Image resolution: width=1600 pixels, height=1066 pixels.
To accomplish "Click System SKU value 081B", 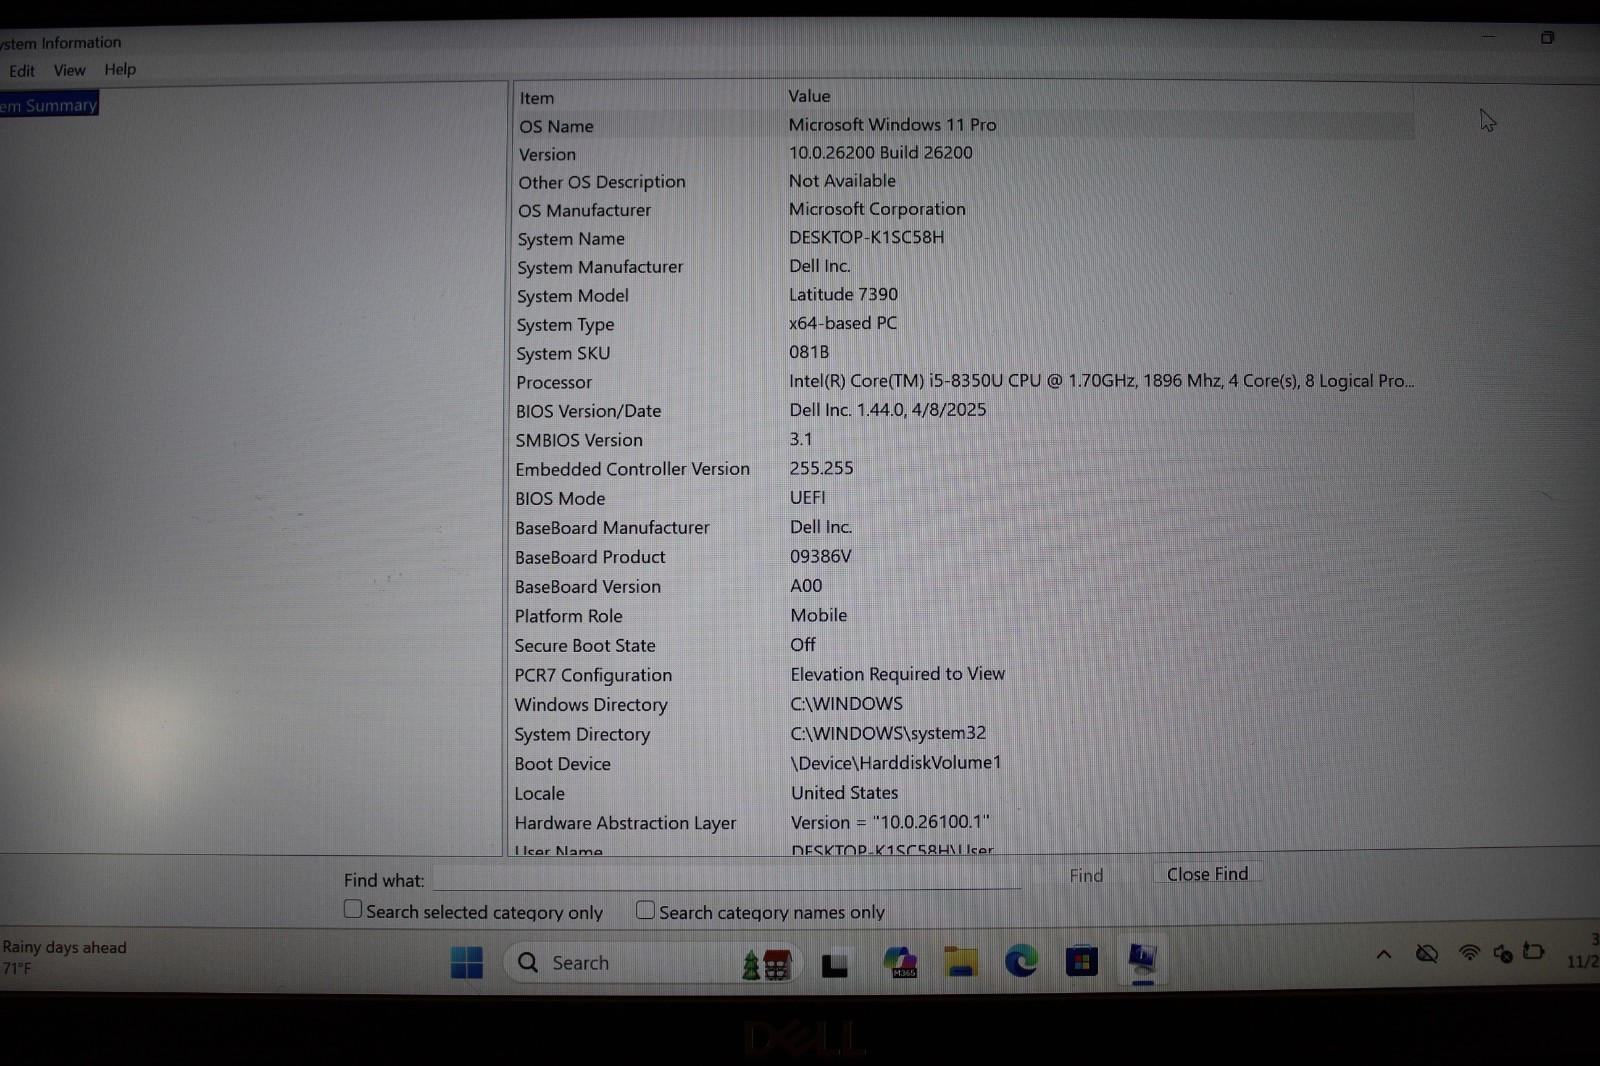I will pyautogui.click(x=809, y=352).
